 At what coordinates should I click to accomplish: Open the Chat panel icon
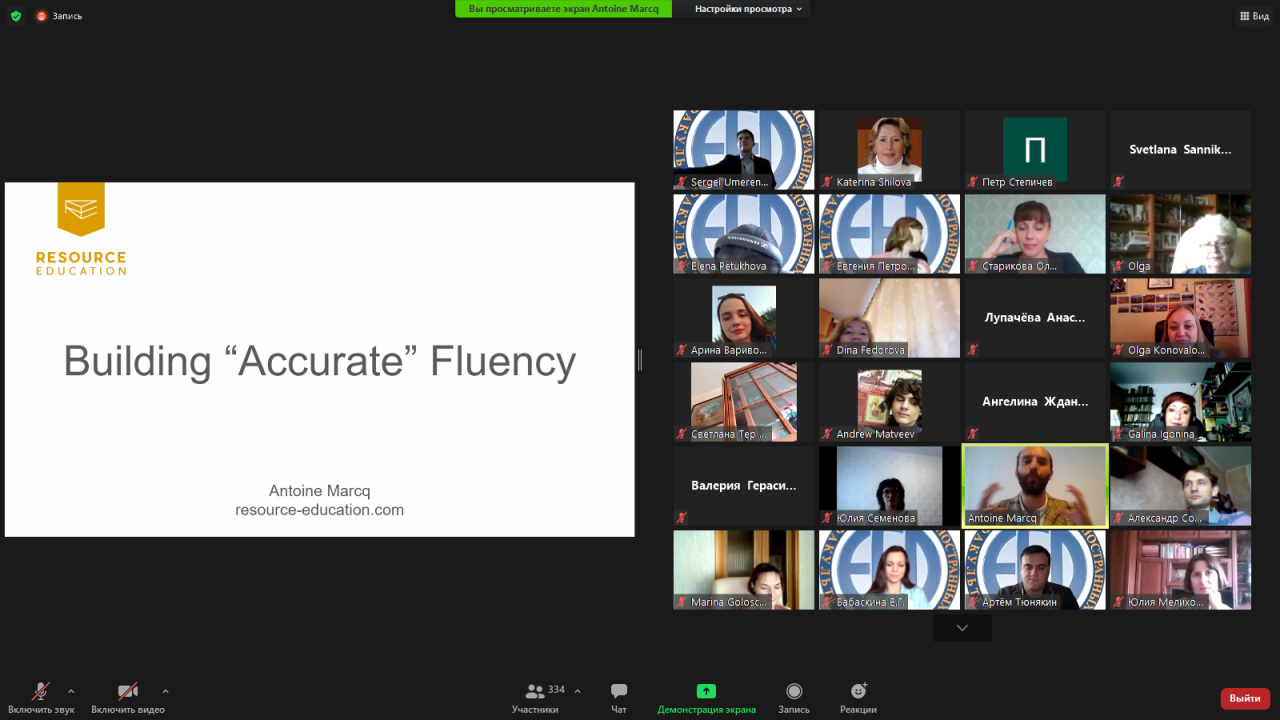coord(619,692)
